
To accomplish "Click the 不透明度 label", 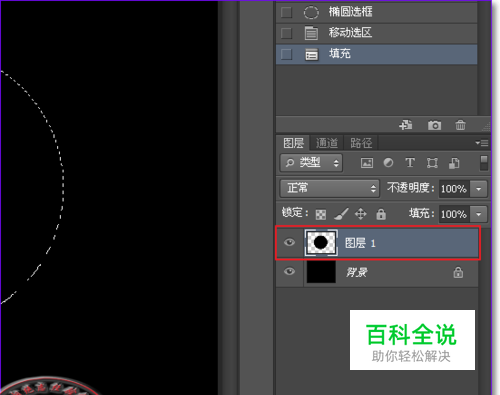I will (411, 188).
